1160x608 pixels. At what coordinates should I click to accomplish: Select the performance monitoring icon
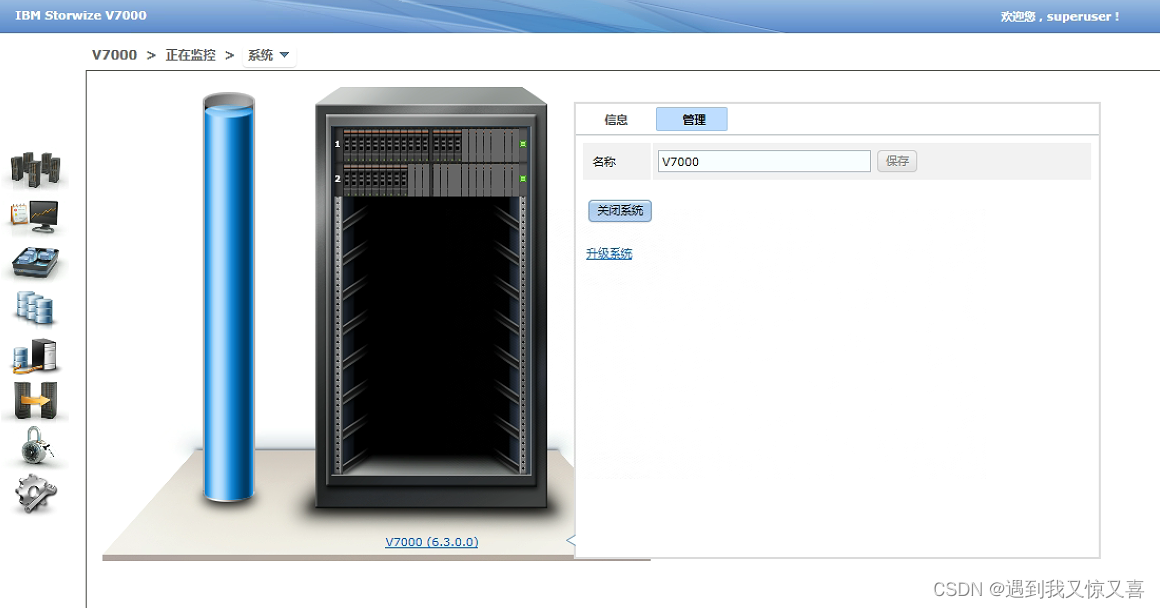pyautogui.click(x=36, y=216)
